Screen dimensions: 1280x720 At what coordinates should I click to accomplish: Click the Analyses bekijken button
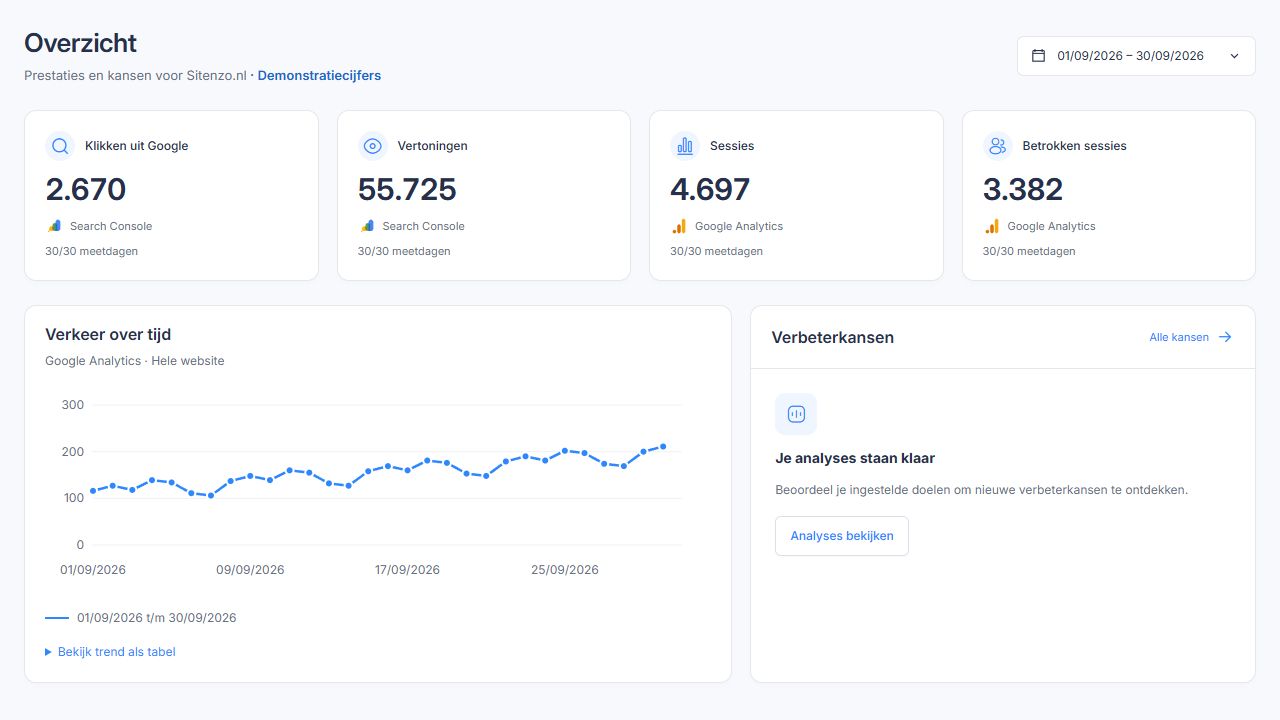(x=842, y=536)
